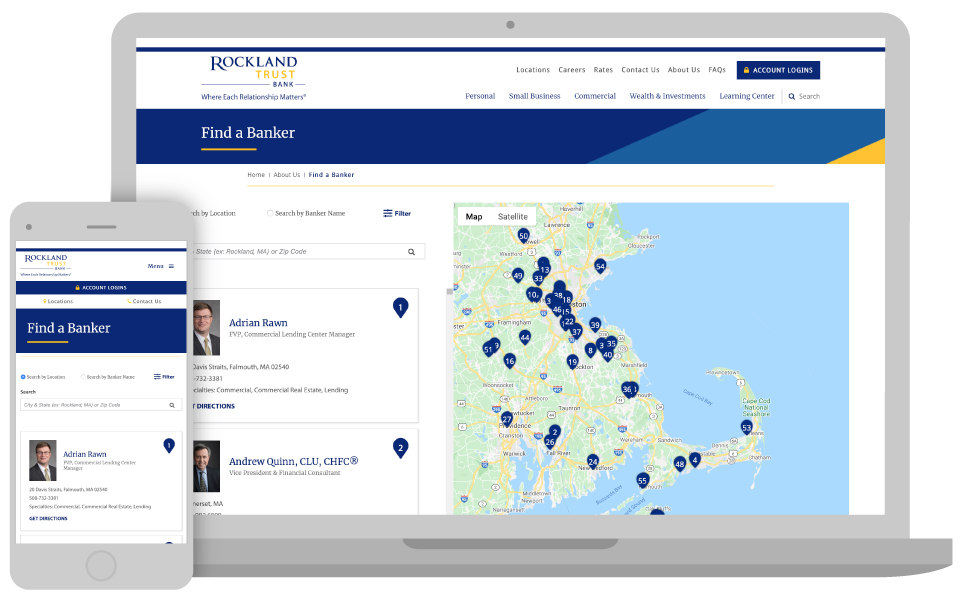
Task: Open the Small Business menu
Action: tap(534, 96)
